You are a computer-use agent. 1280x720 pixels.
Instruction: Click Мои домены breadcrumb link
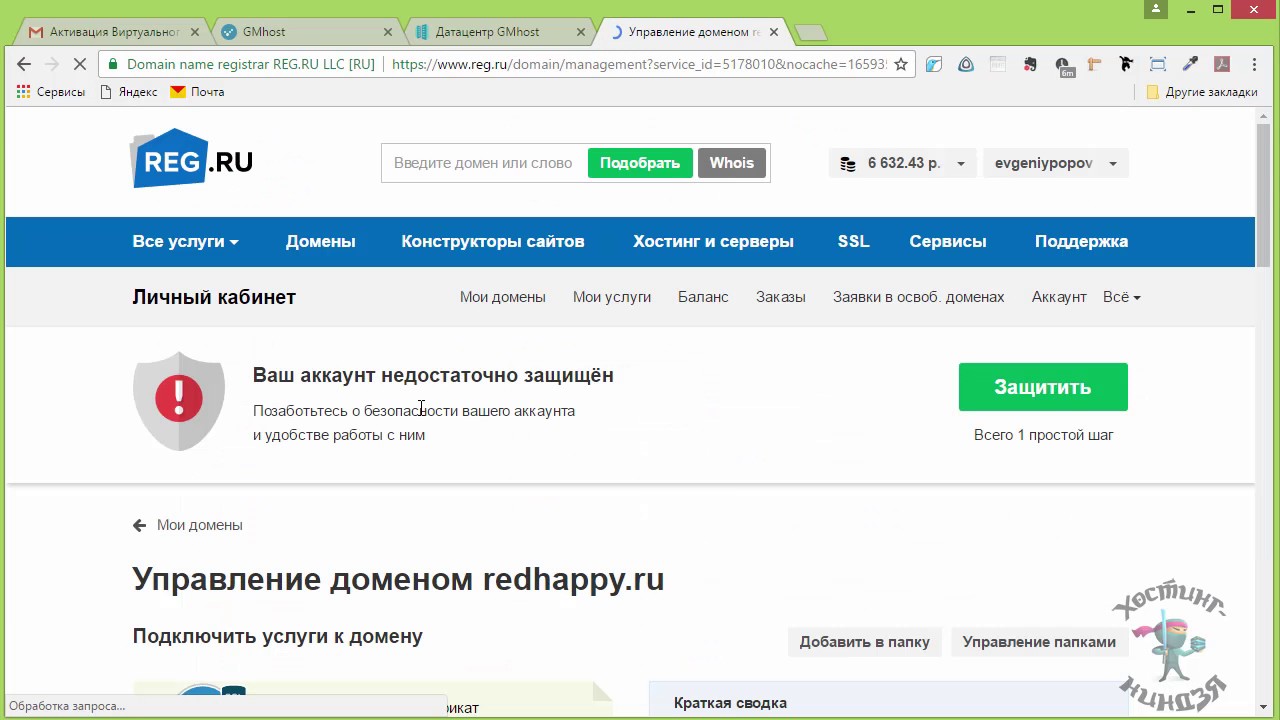click(x=199, y=525)
